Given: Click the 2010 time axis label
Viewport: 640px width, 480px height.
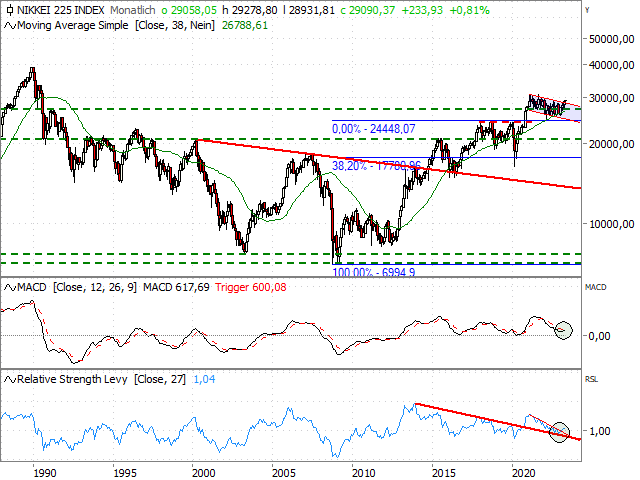Looking at the screenshot, I should point(363,473).
